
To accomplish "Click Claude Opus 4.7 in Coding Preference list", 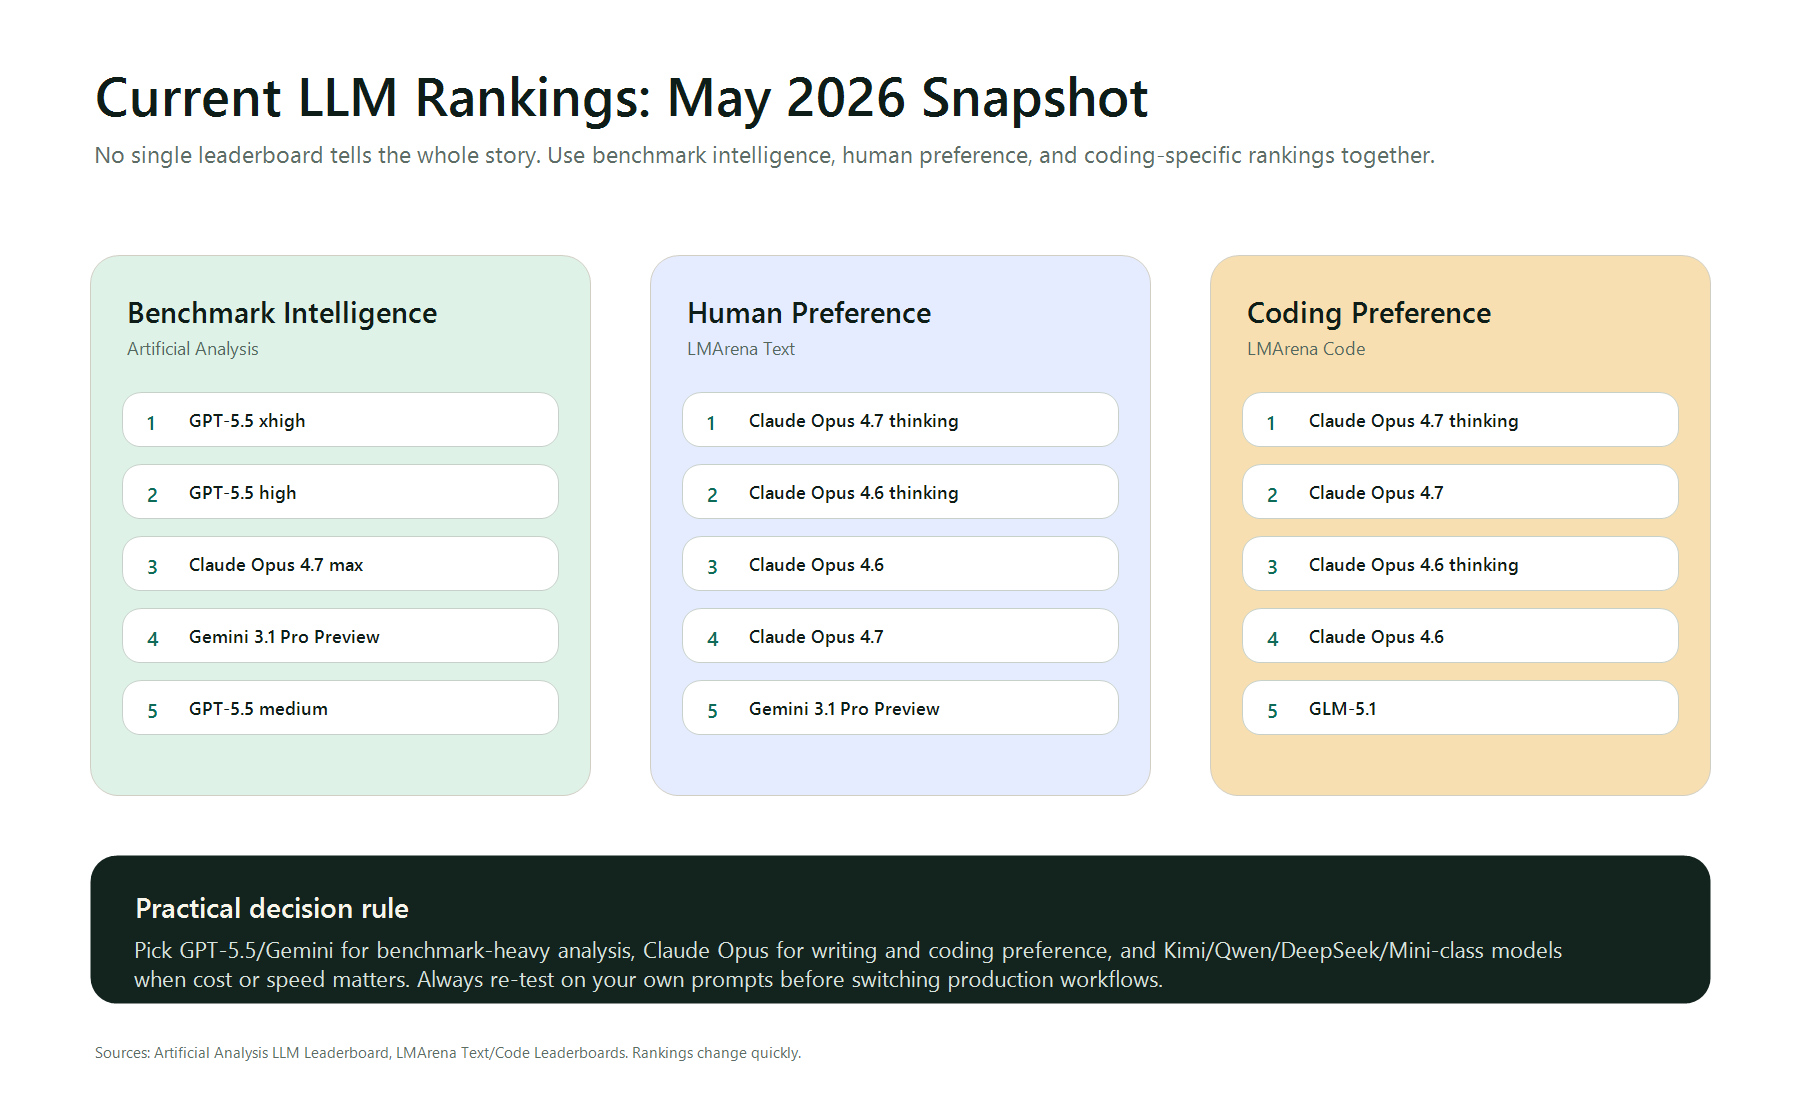I will [1460, 492].
